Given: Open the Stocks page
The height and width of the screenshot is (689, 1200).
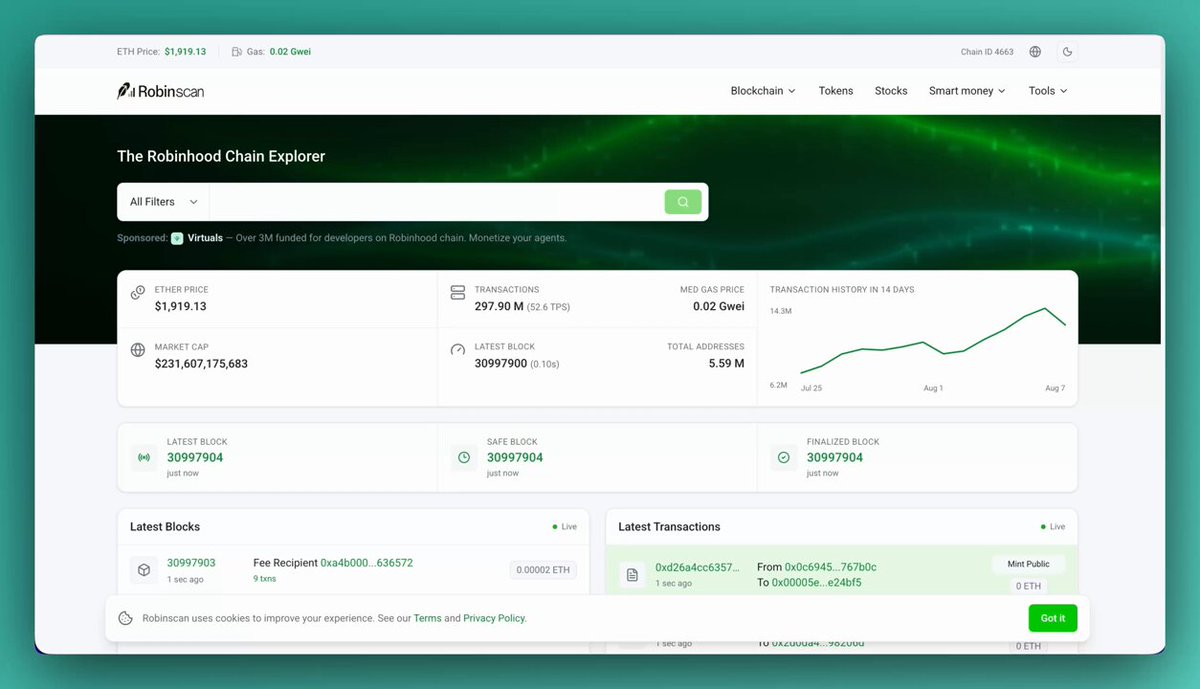Looking at the screenshot, I should pyautogui.click(x=891, y=91).
